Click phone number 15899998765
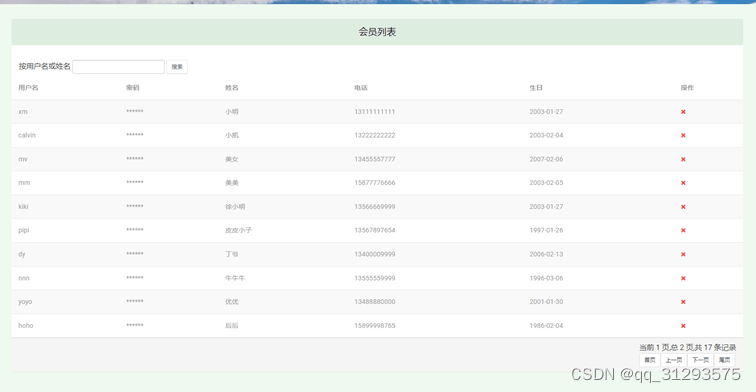Image resolution: width=756 pixels, height=392 pixels. (x=375, y=326)
